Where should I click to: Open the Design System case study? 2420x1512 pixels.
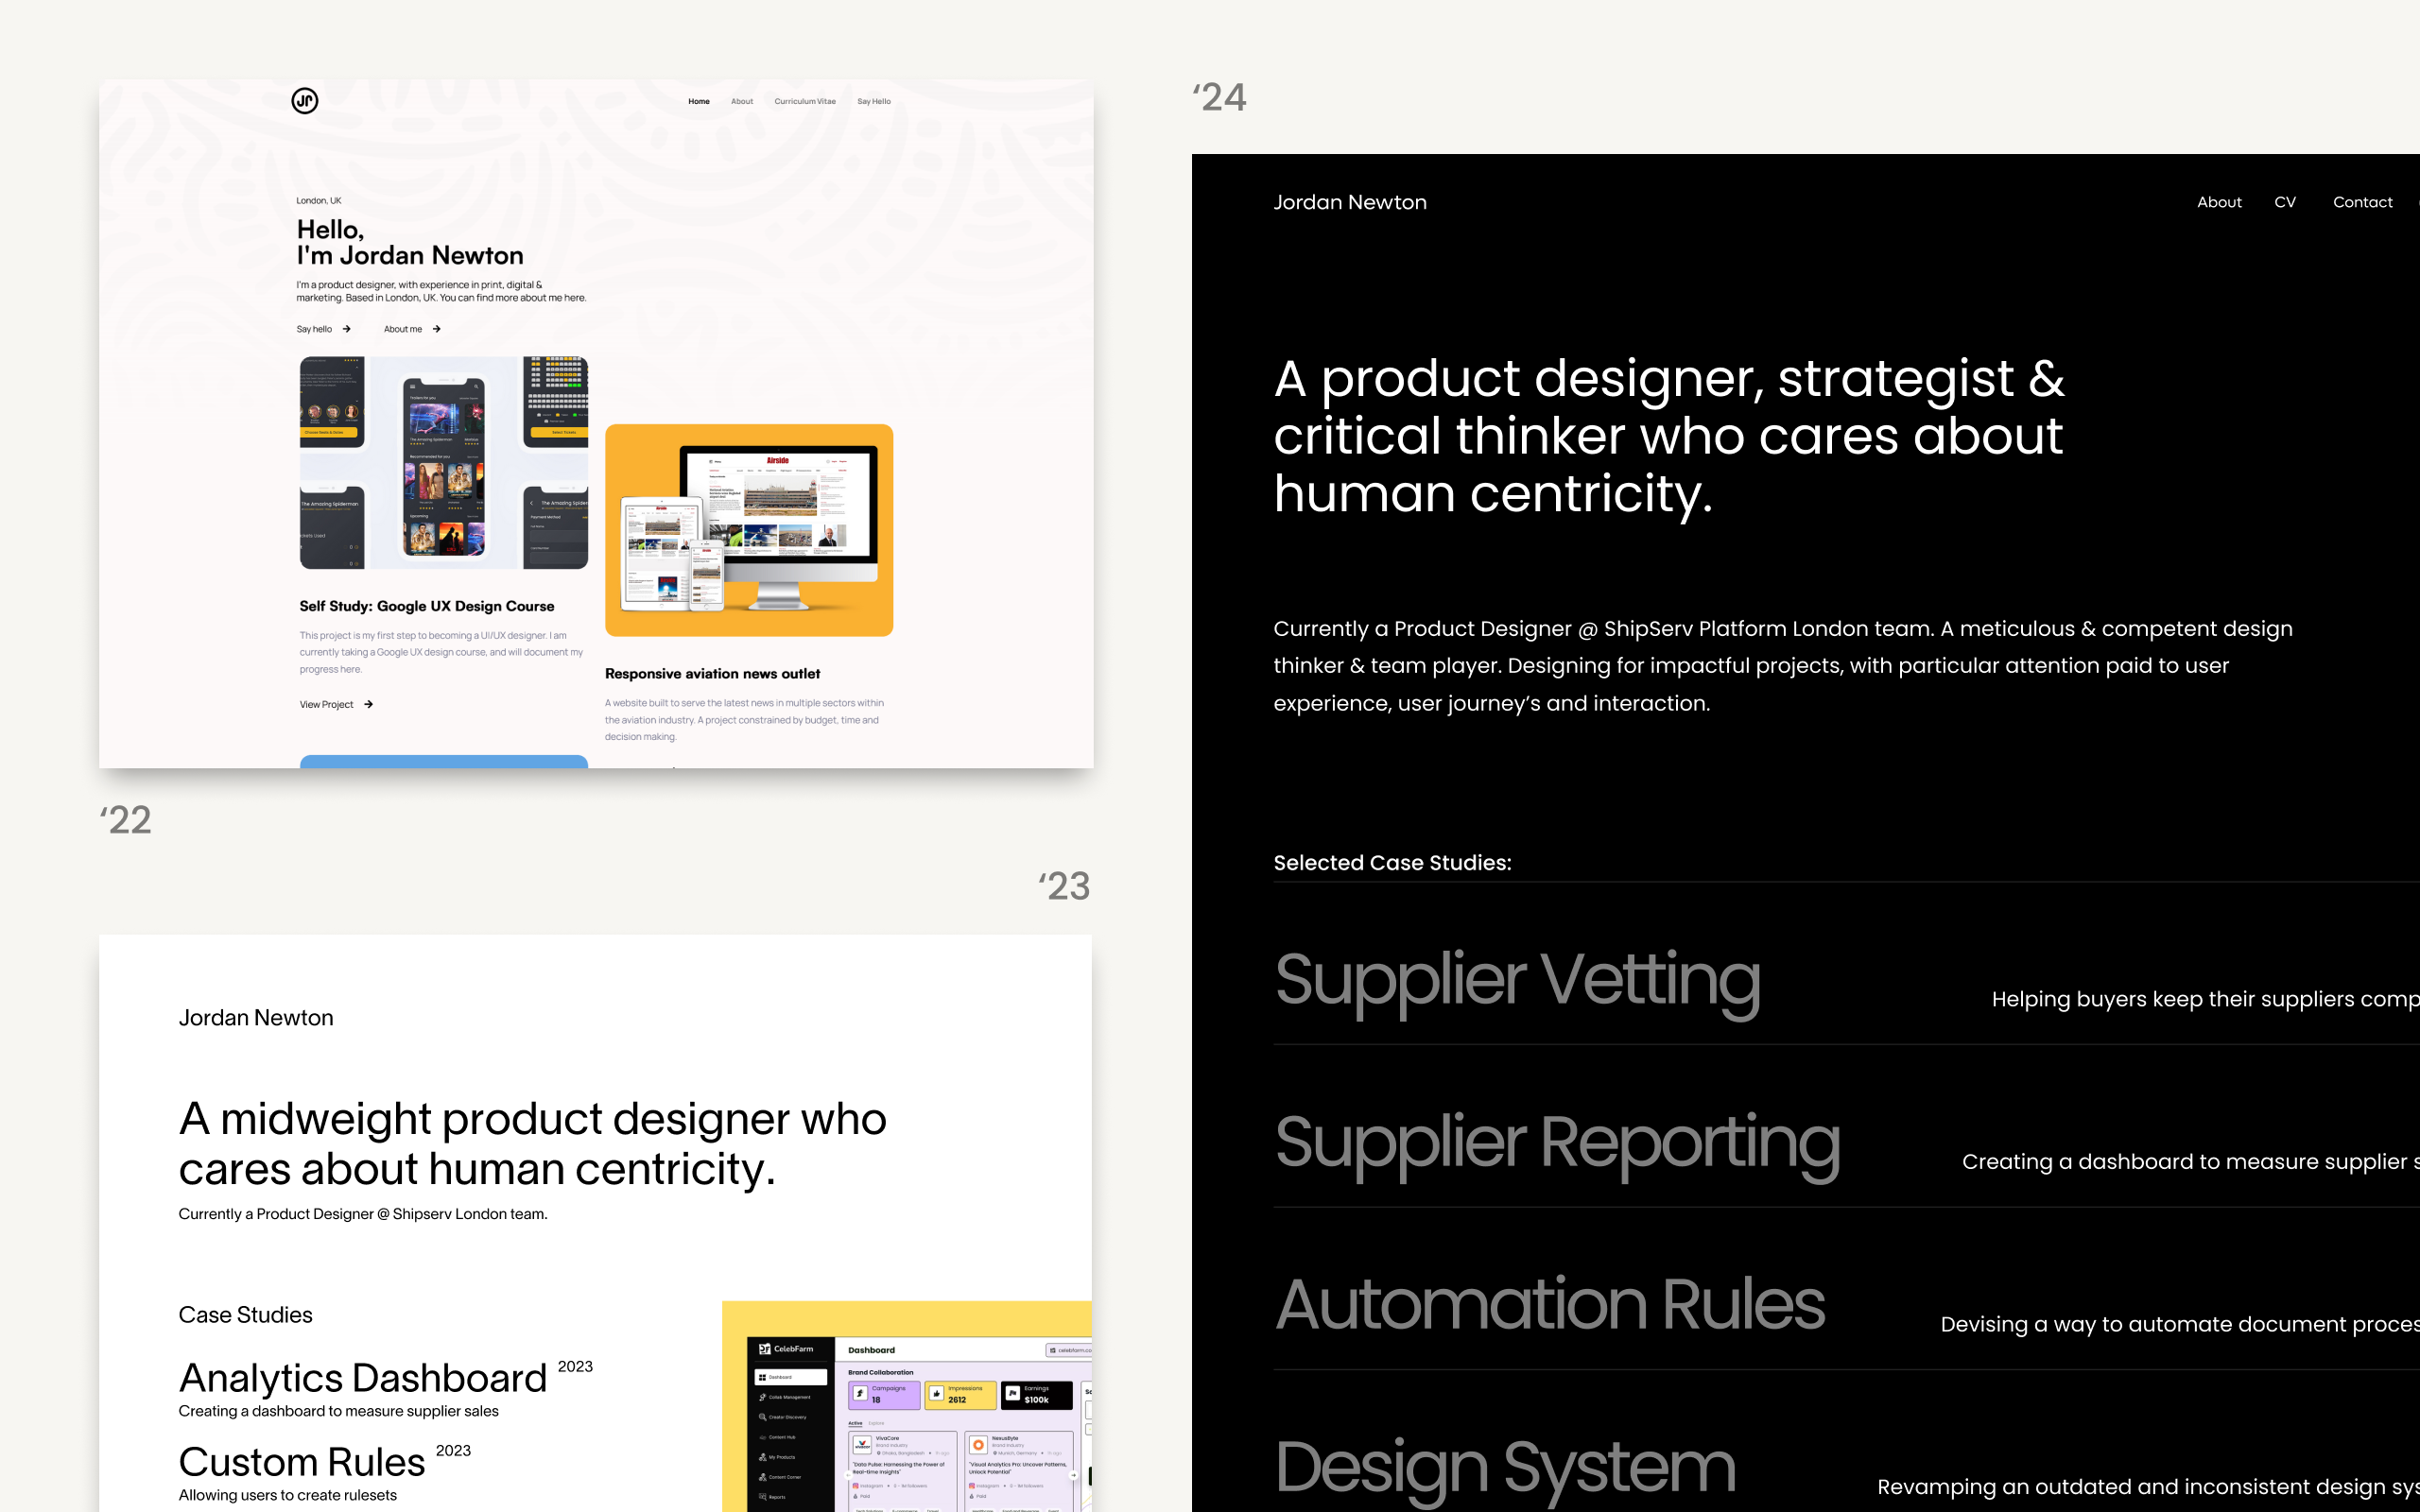[1505, 1467]
